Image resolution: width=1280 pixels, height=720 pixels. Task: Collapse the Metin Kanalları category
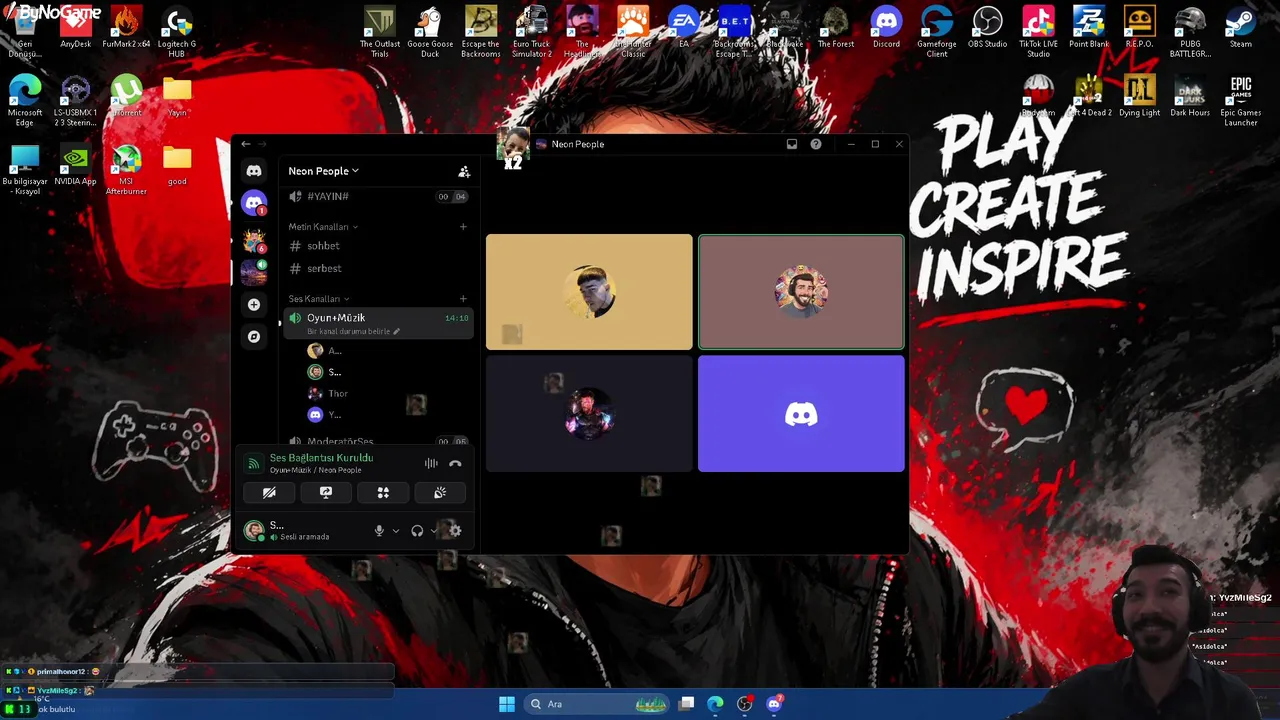[323, 227]
